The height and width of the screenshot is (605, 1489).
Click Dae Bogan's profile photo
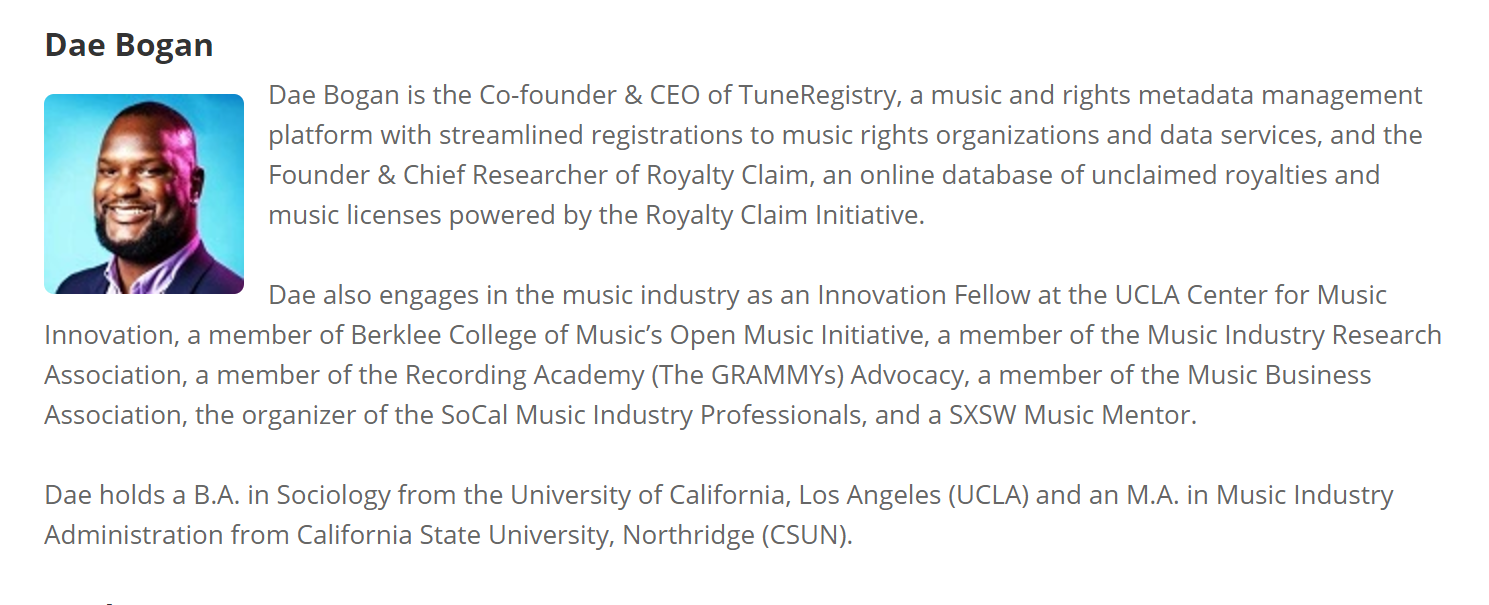click(144, 194)
